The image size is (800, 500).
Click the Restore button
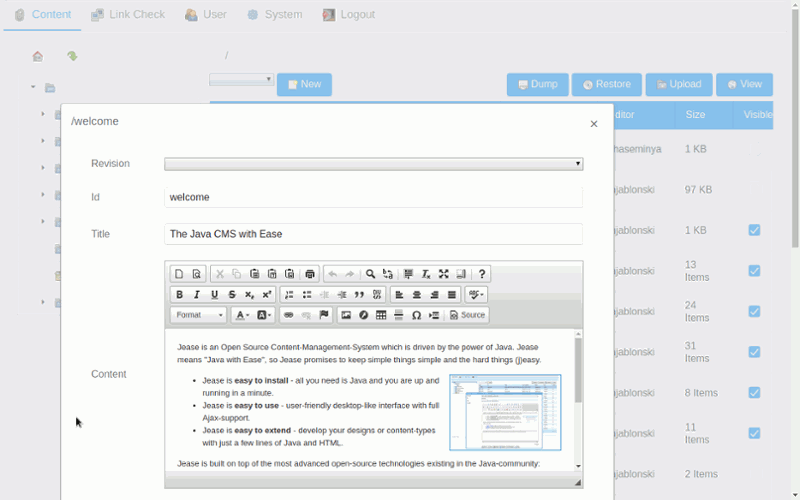[607, 84]
